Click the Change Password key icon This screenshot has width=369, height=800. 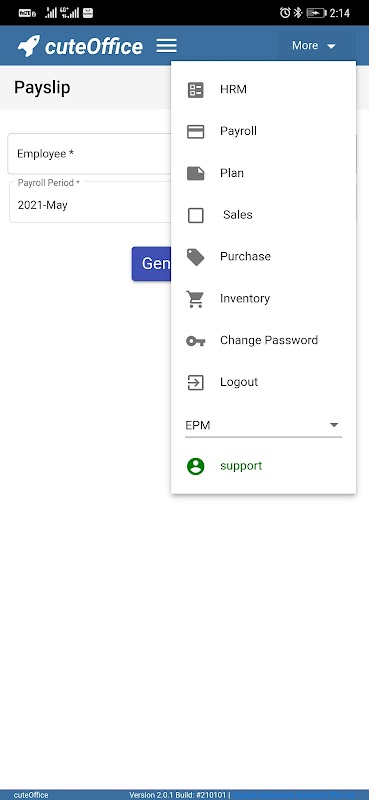(195, 341)
